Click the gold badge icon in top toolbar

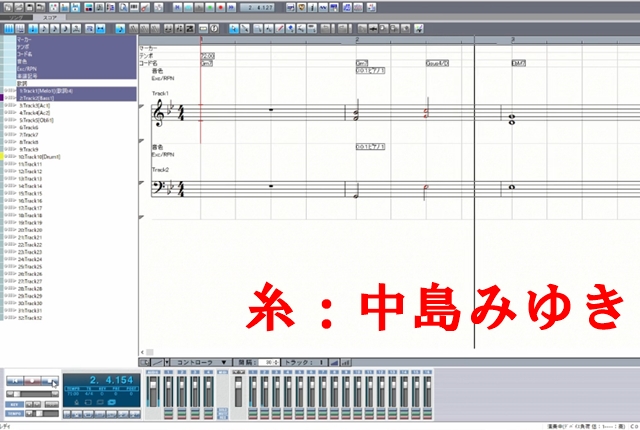click(x=302, y=7)
